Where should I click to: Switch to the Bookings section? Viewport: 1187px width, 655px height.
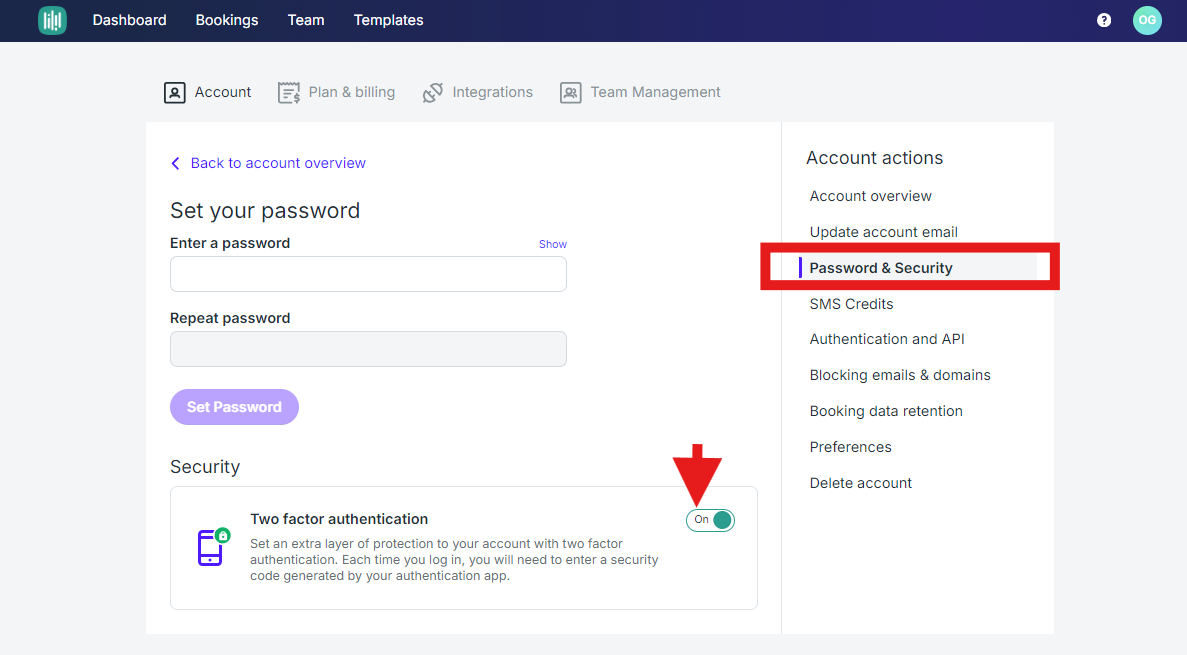[227, 20]
